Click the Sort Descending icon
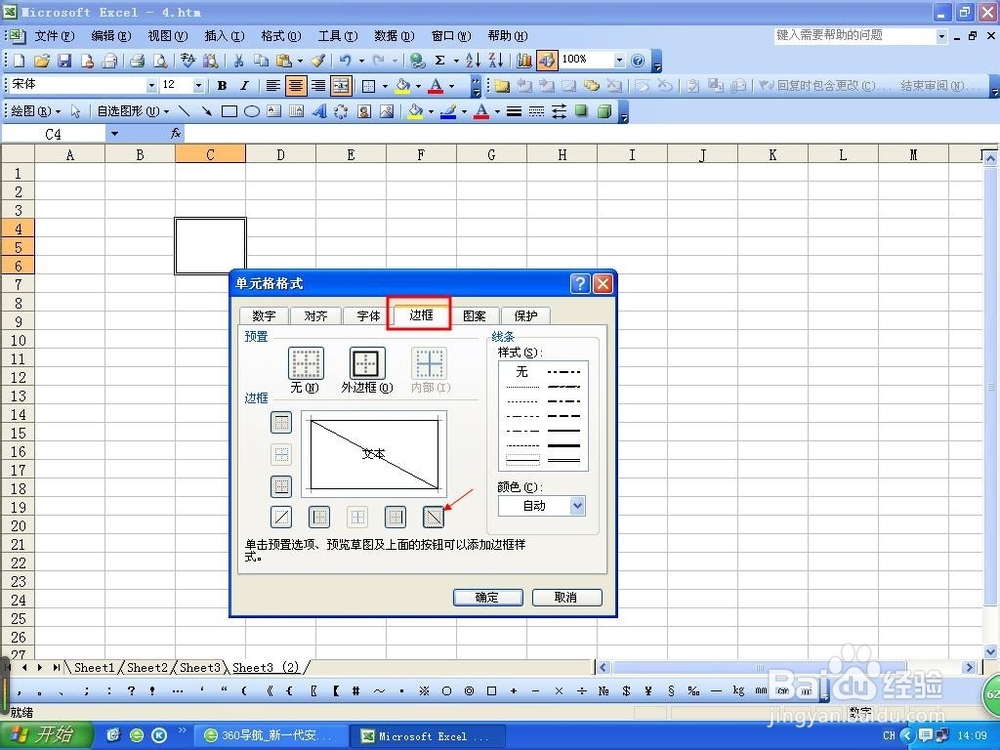This screenshot has height=750, width=1000. pyautogui.click(x=496, y=61)
